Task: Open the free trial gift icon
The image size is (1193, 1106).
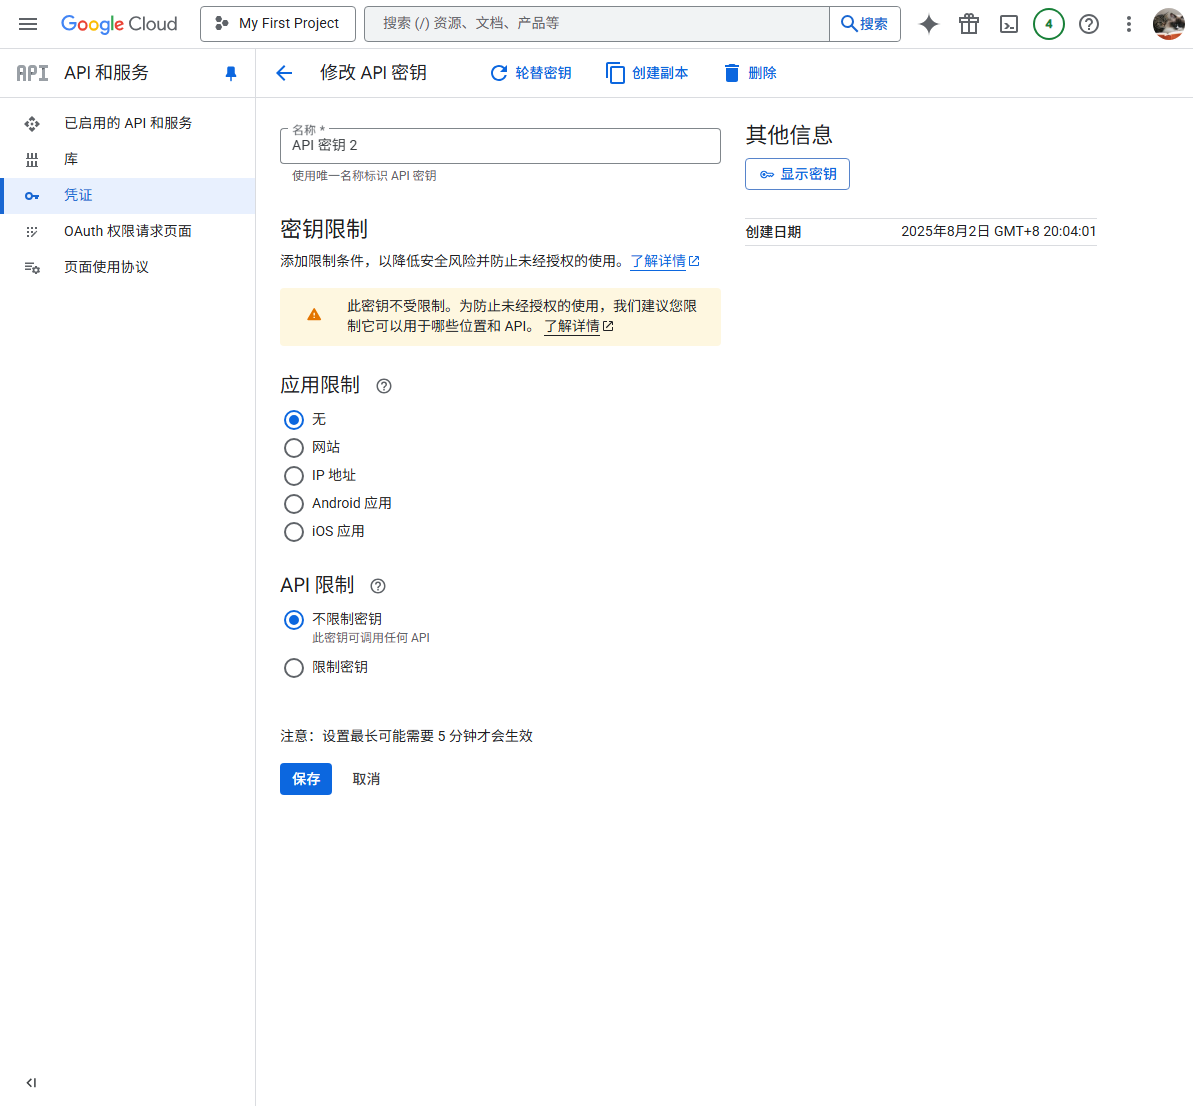Action: click(x=969, y=24)
